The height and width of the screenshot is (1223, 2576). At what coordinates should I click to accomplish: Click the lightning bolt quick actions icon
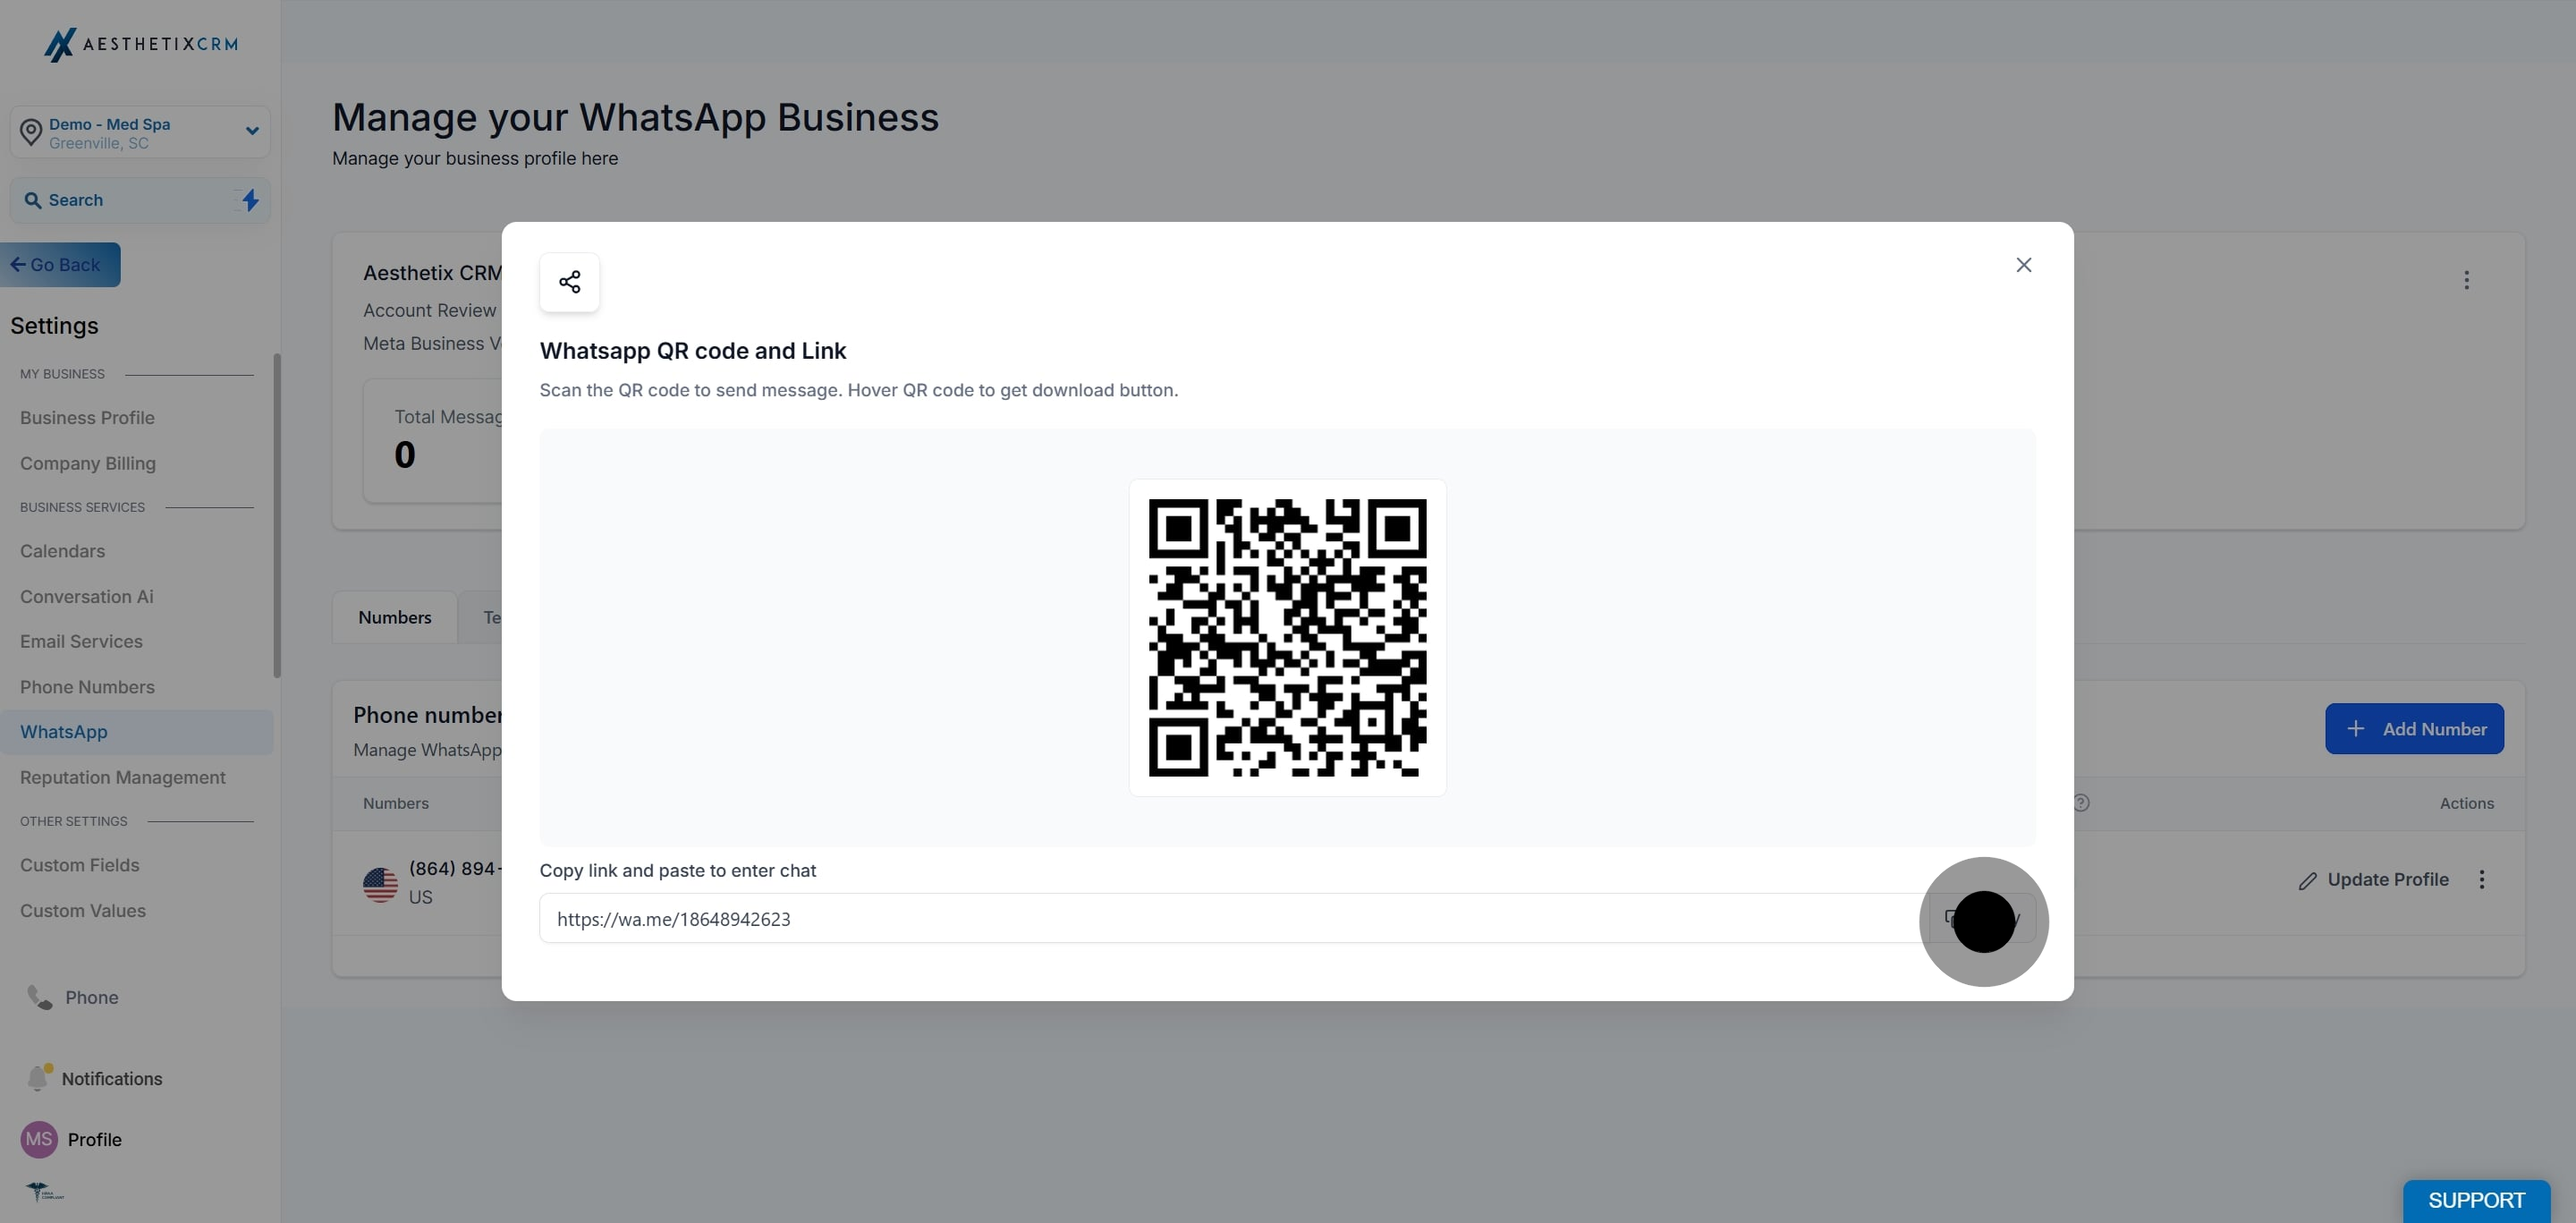click(250, 200)
